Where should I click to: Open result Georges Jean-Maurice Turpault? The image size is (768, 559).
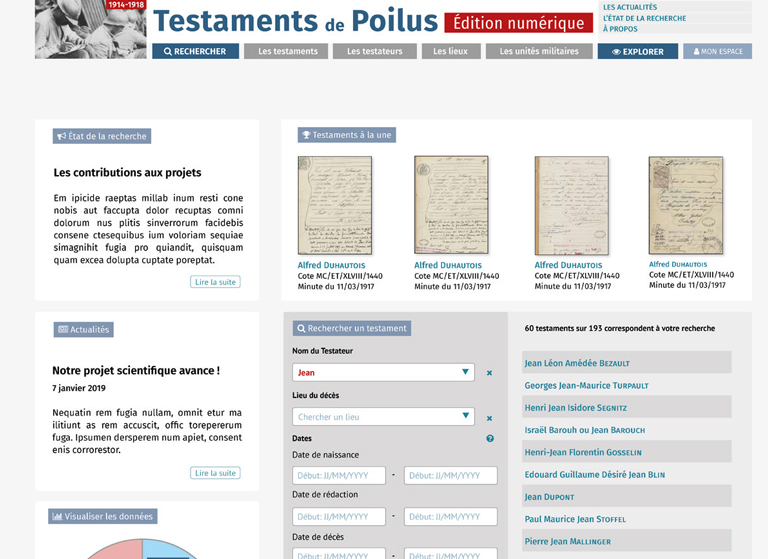point(626,385)
